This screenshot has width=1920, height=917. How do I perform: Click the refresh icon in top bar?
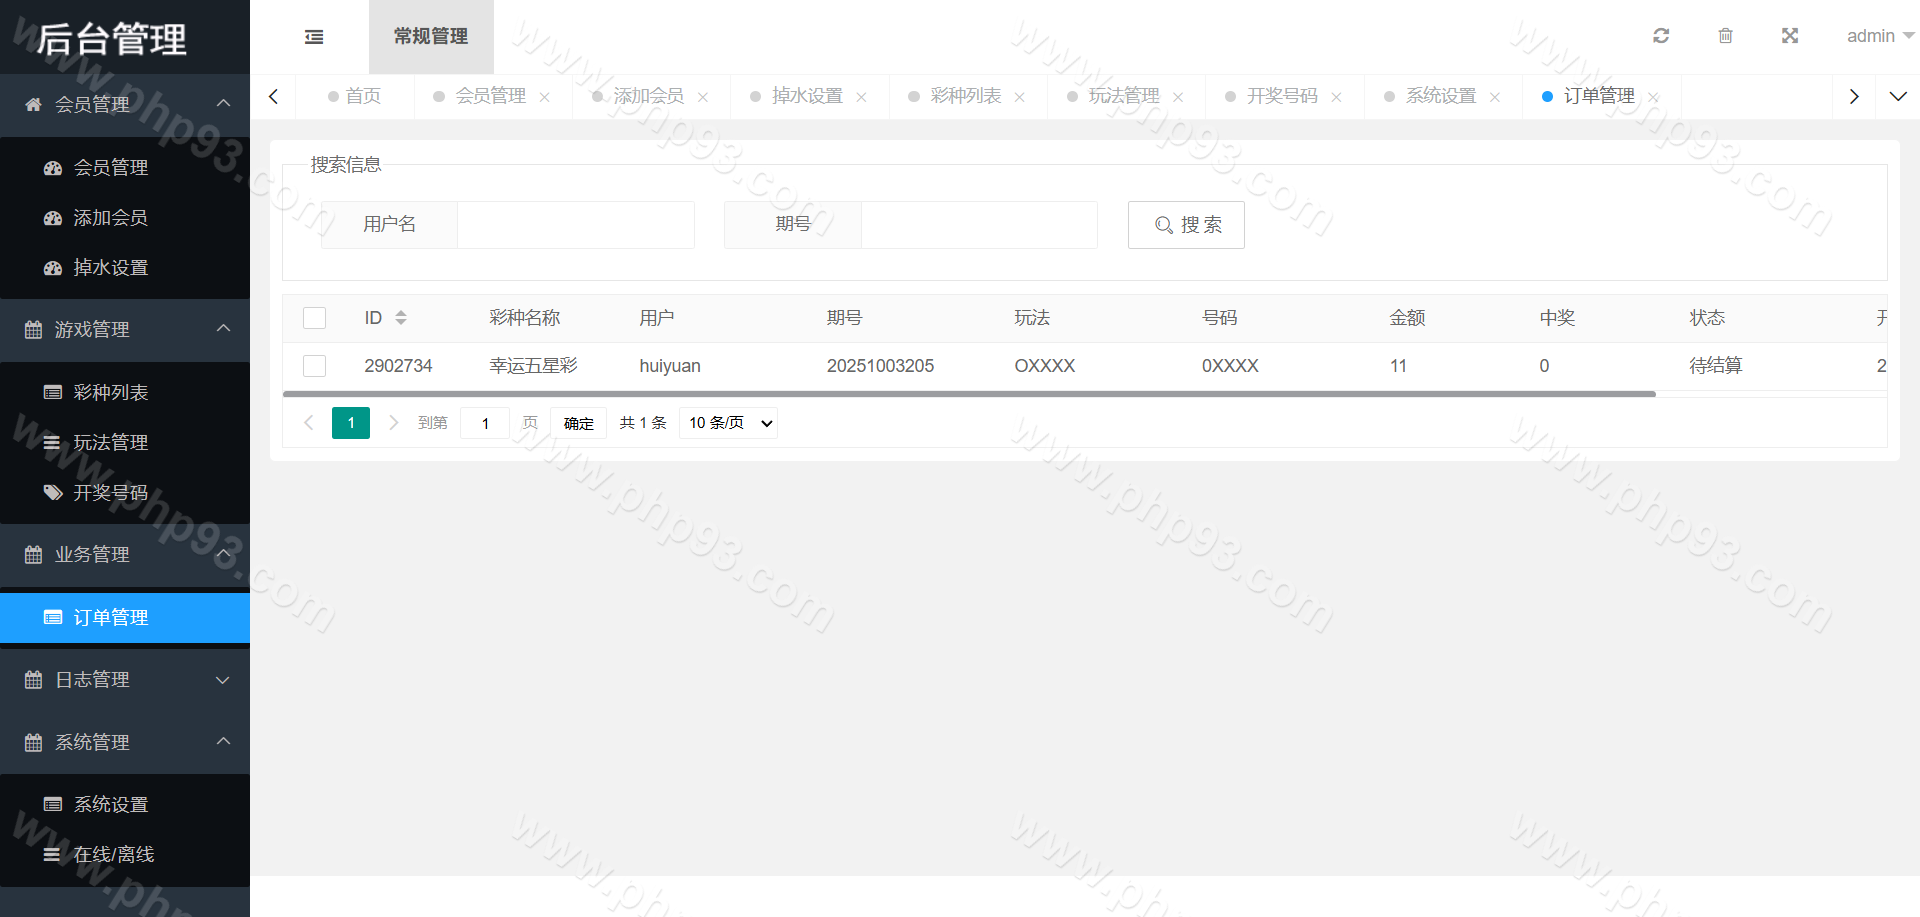pyautogui.click(x=1661, y=36)
